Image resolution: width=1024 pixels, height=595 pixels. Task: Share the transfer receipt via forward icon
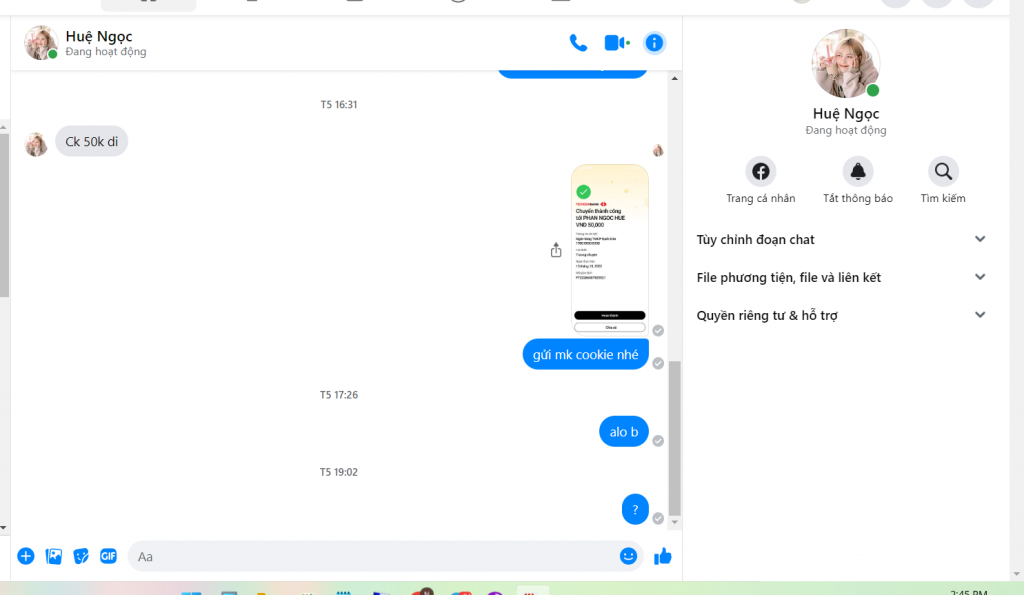[x=556, y=250]
